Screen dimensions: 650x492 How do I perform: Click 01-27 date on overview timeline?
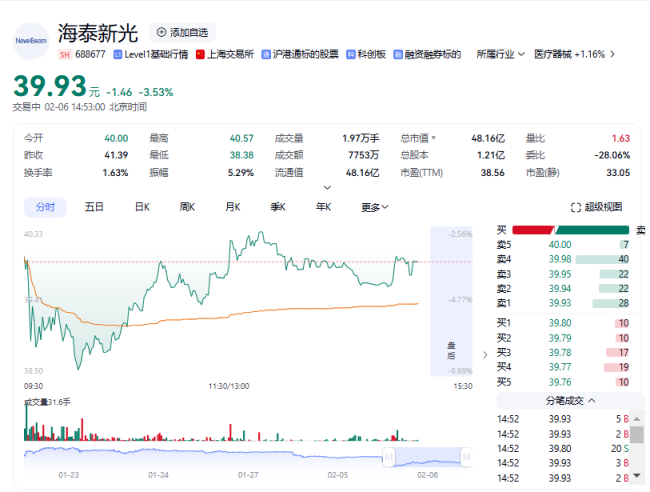tap(248, 475)
